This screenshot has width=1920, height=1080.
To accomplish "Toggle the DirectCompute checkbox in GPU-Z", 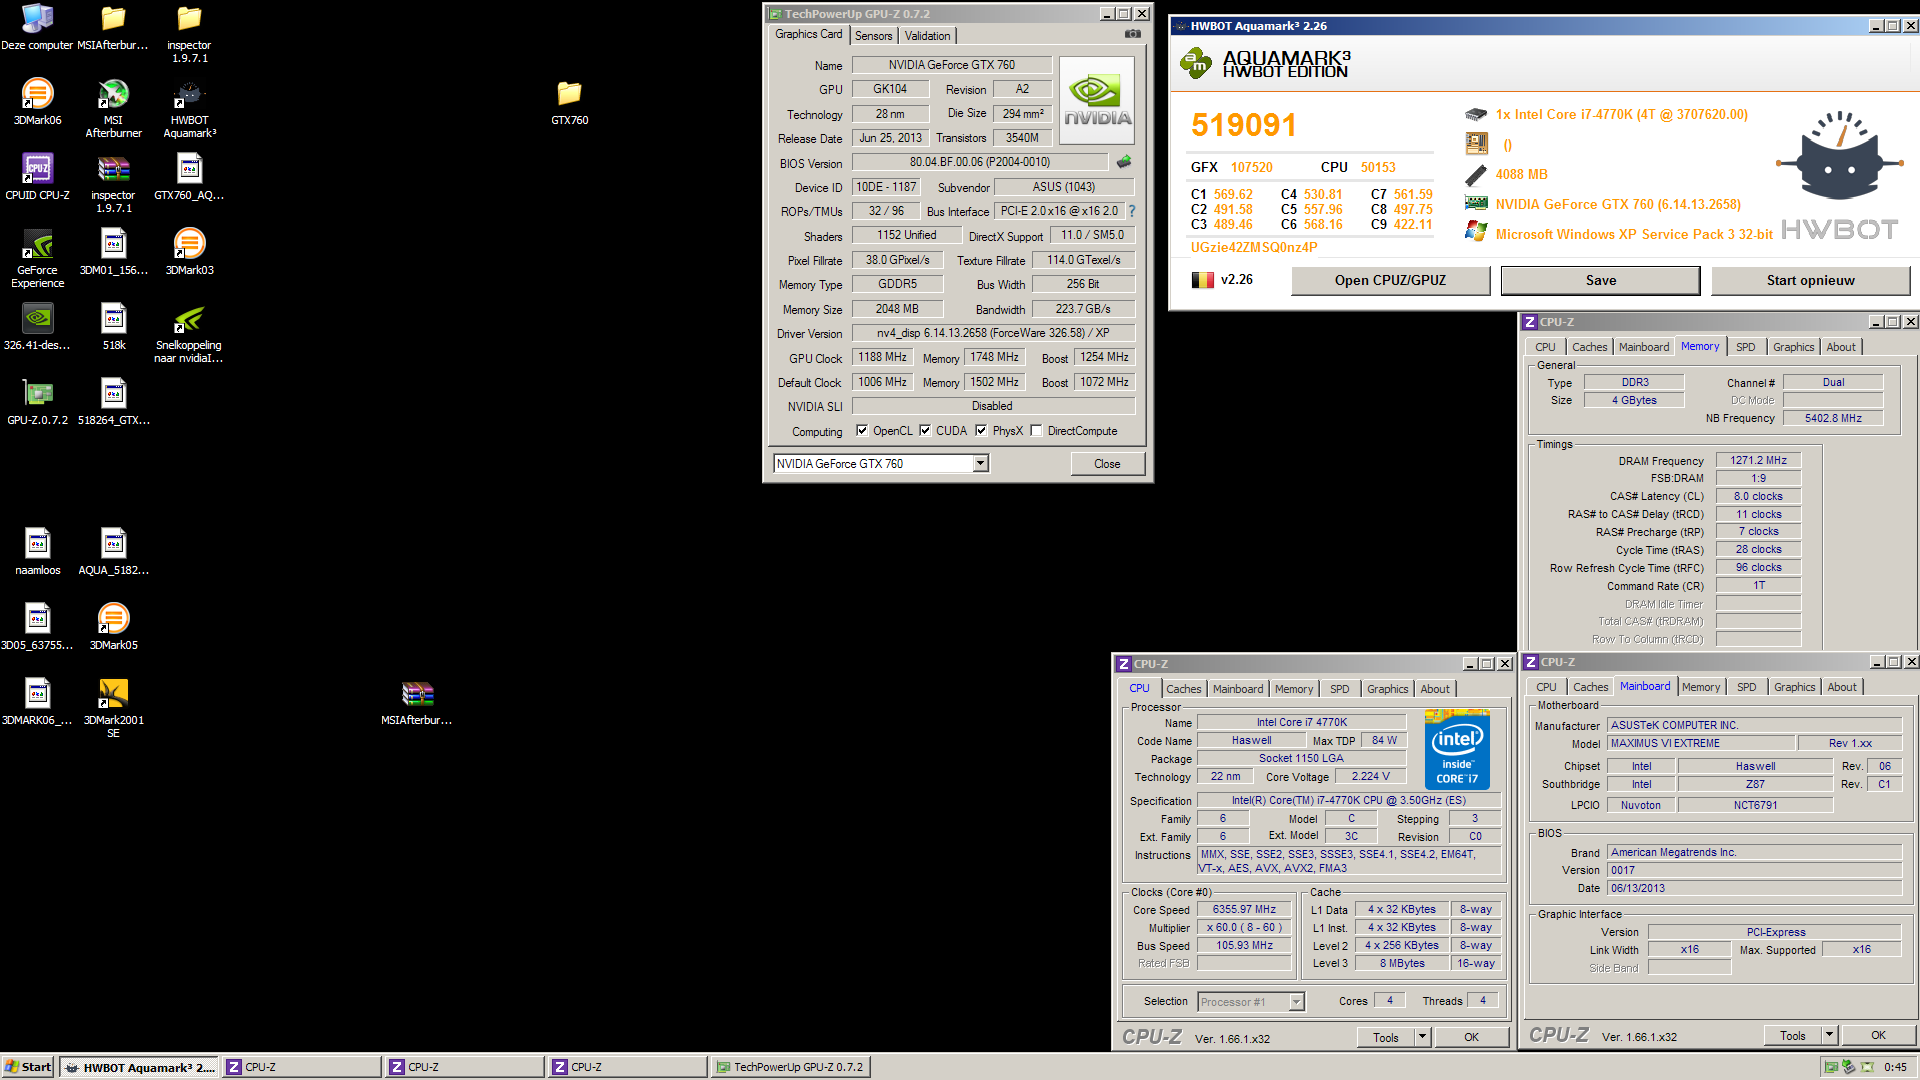I will pos(1036,431).
